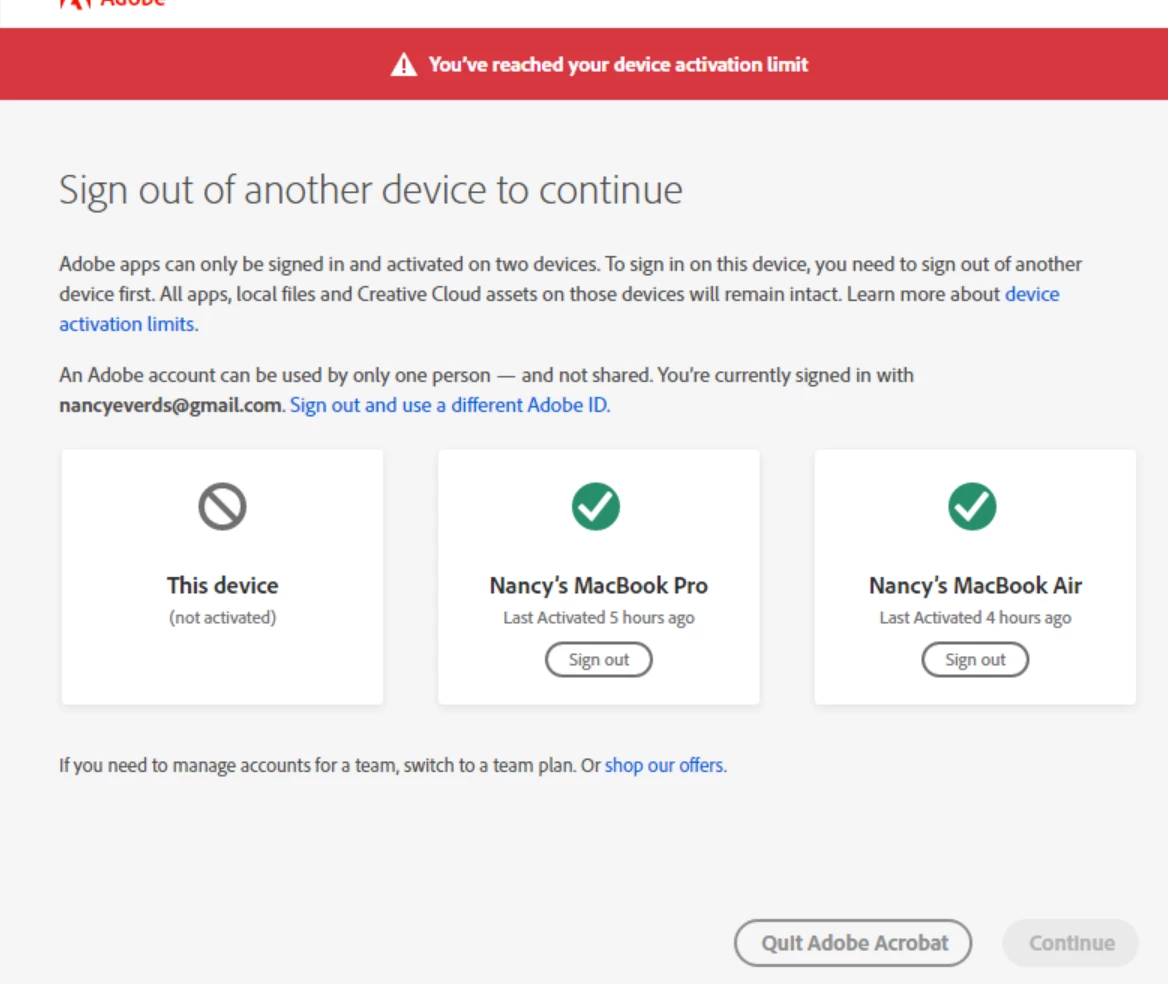Screen dimensions: 1168x984
Task: Follow the shop our offers link
Action: 665,765
